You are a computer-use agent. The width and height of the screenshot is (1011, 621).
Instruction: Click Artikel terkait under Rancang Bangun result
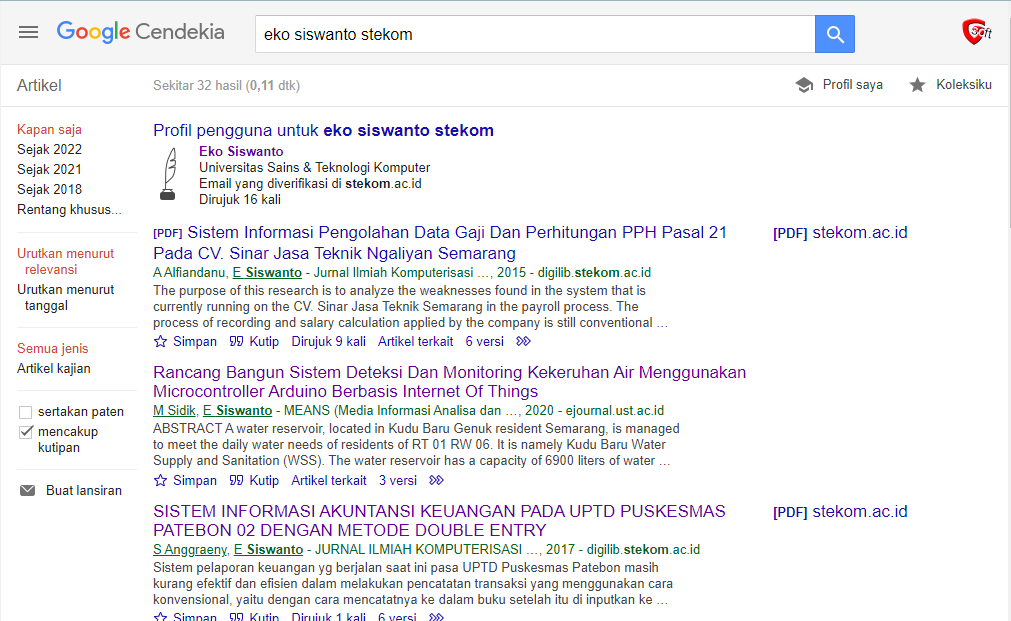[329, 480]
